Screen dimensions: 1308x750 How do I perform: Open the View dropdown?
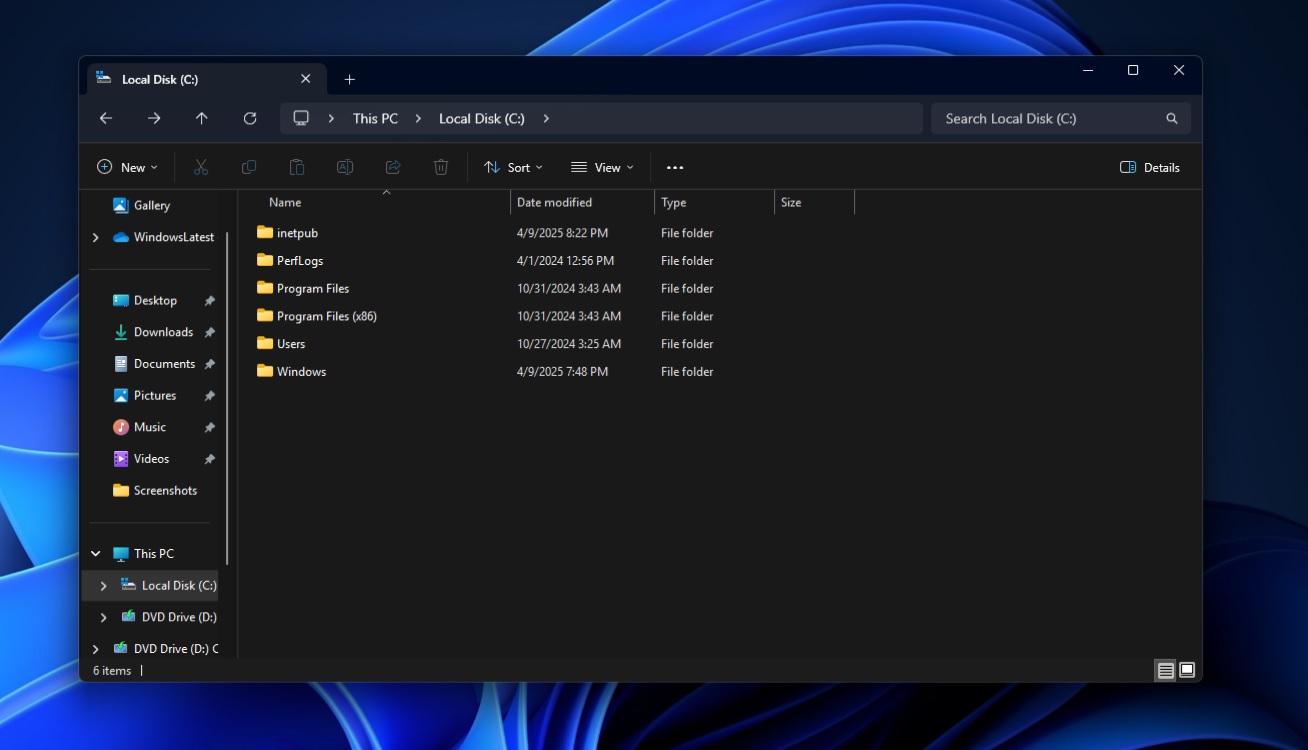tap(602, 167)
